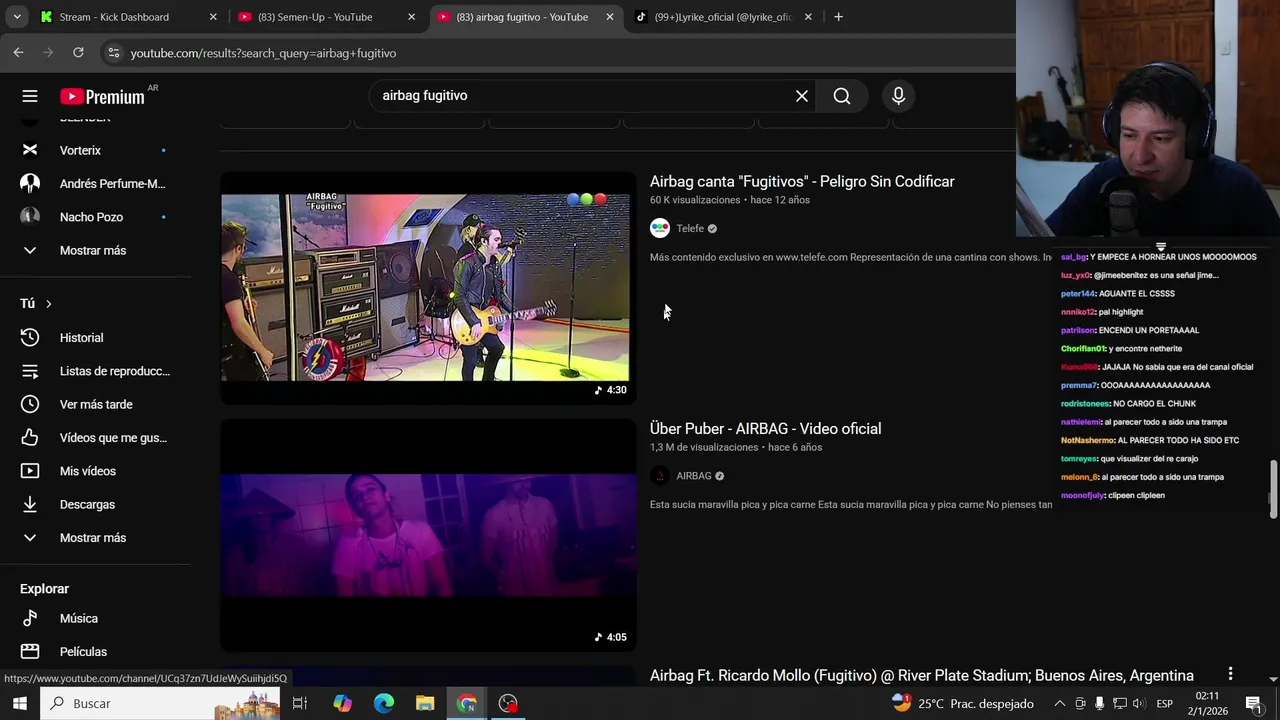This screenshot has height=720, width=1280.
Task: Close the Semen-Up YouTube tab
Action: pyautogui.click(x=411, y=17)
